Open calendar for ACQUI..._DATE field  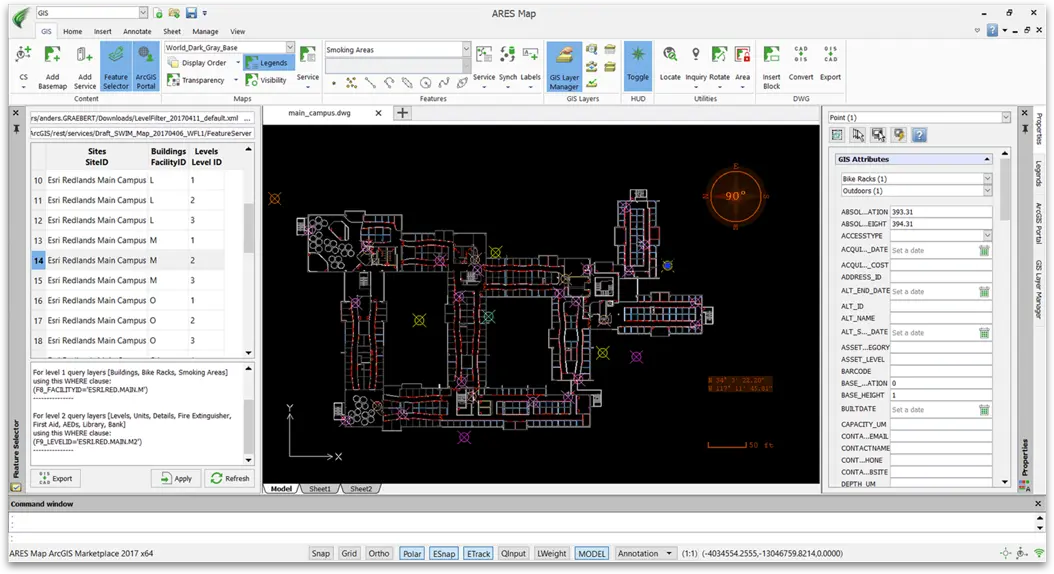coord(984,251)
